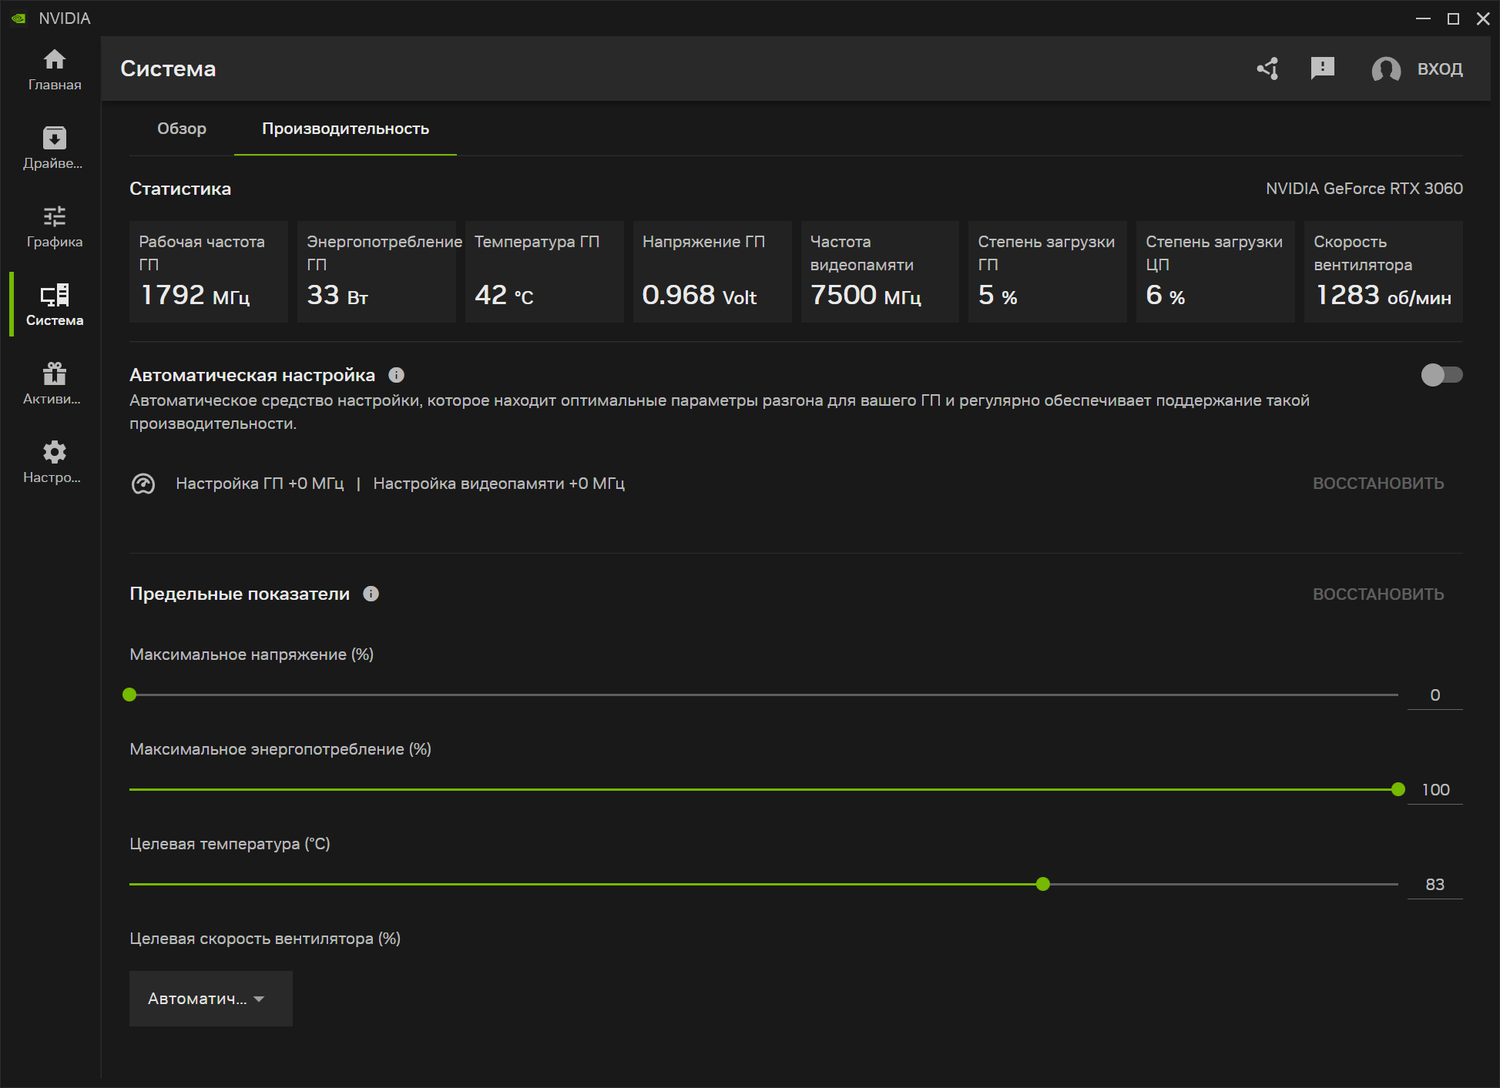This screenshot has height=1088, width=1500.
Task: Select the Производительность tab
Action: coord(345,129)
